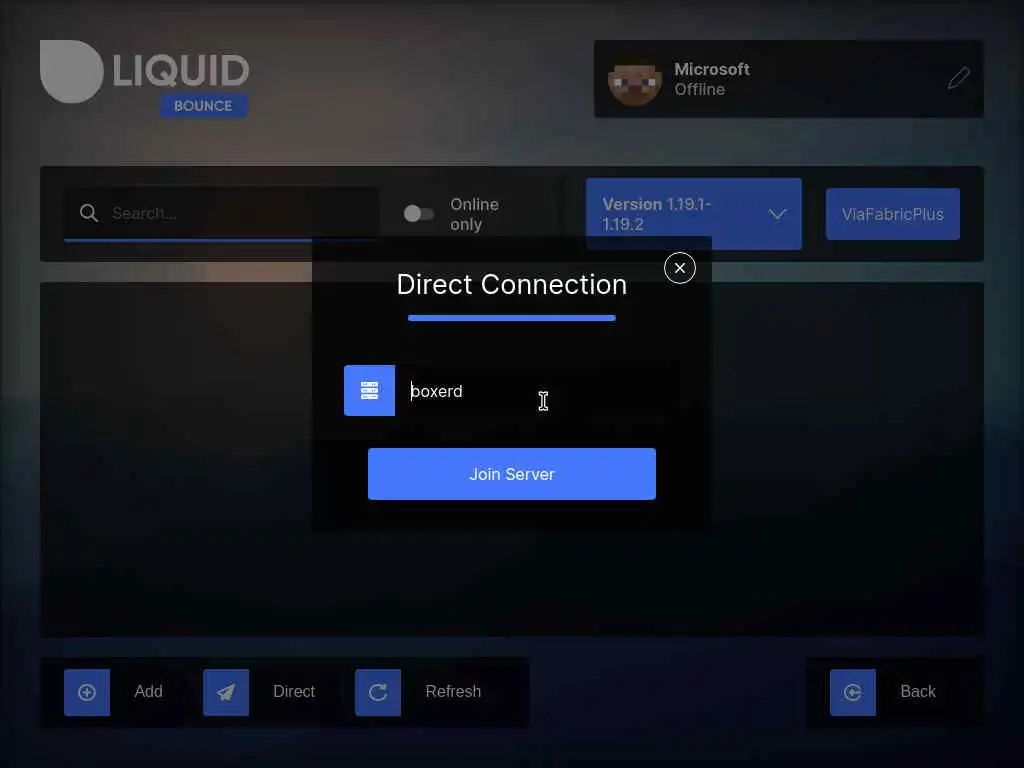The height and width of the screenshot is (768, 1024).
Task: Click the chevron arrow on the version selector
Action: click(777, 214)
